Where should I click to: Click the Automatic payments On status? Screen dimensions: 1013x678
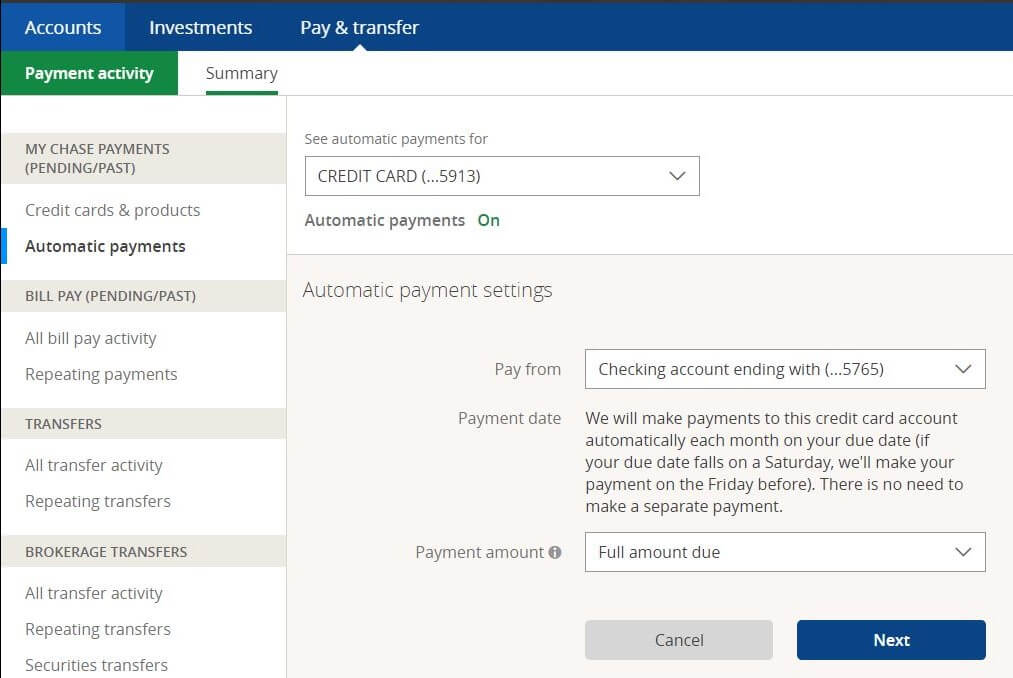point(488,220)
